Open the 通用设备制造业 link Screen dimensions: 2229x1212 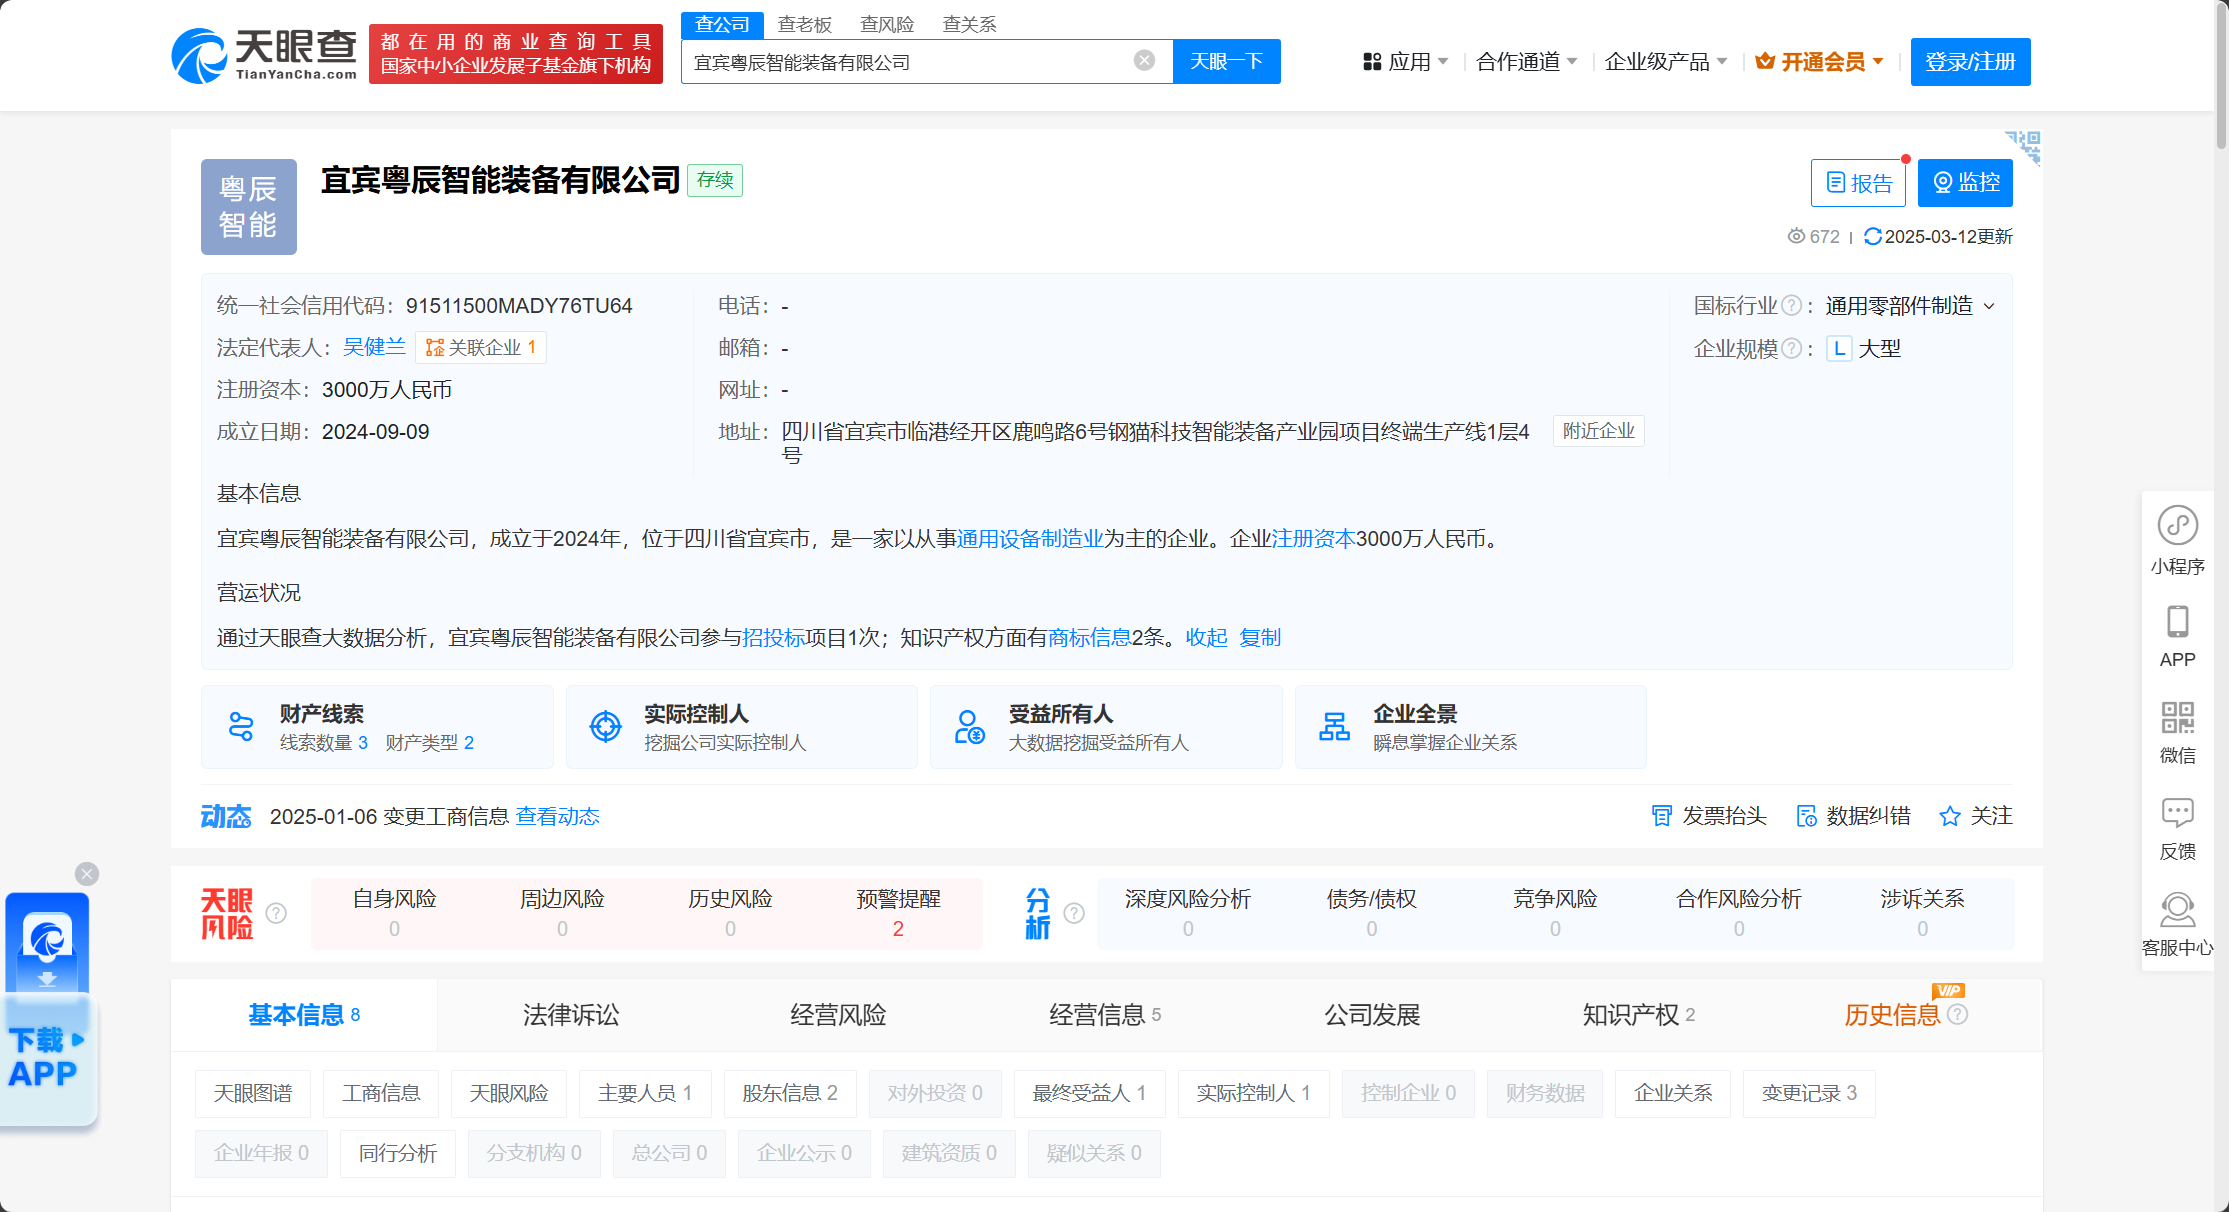tap(1030, 539)
